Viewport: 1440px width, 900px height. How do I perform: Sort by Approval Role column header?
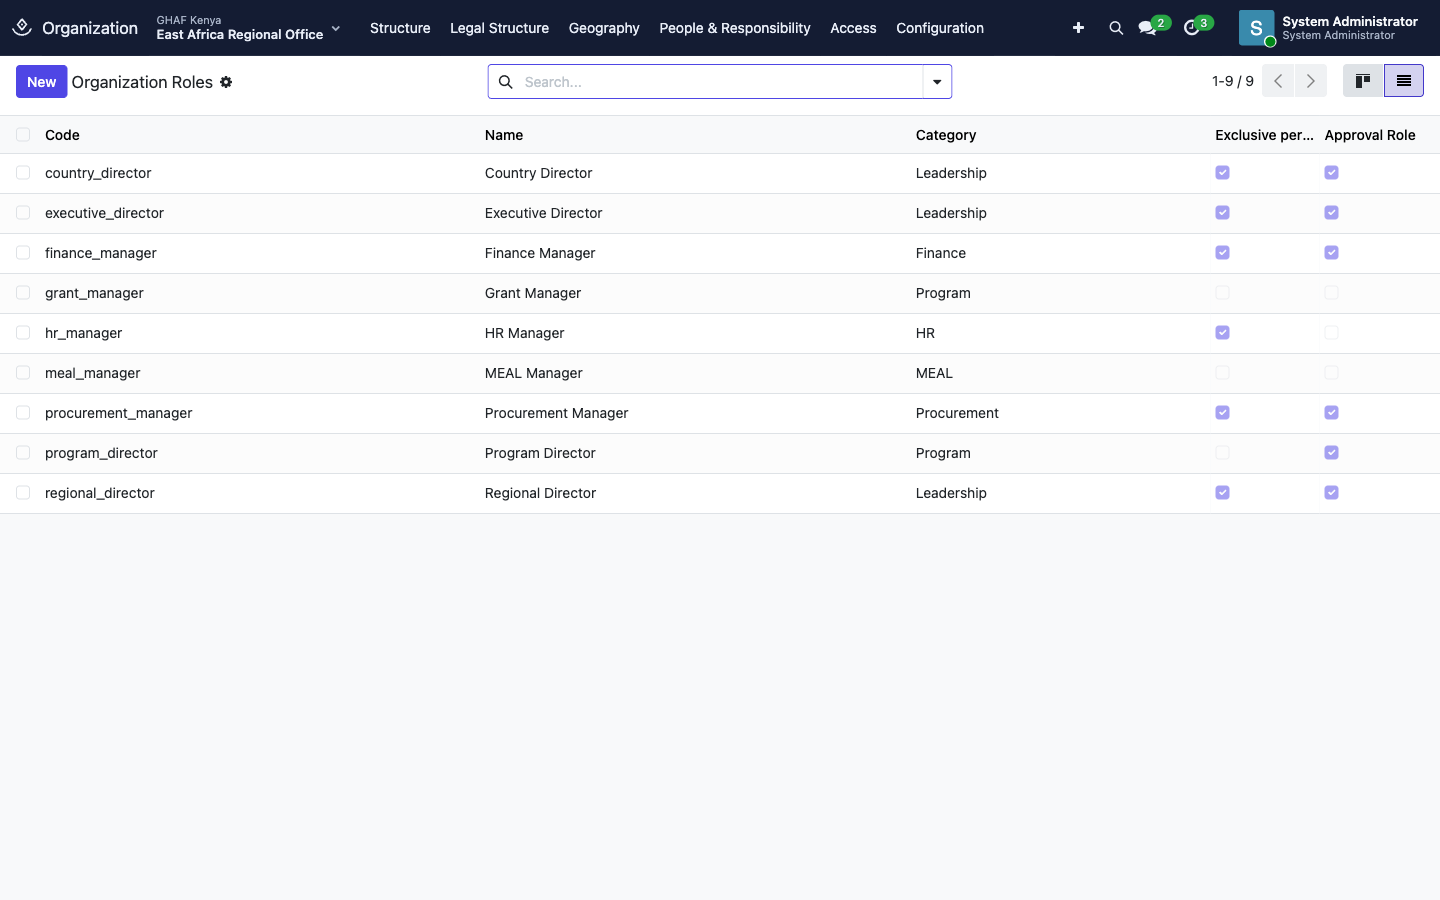(x=1370, y=135)
